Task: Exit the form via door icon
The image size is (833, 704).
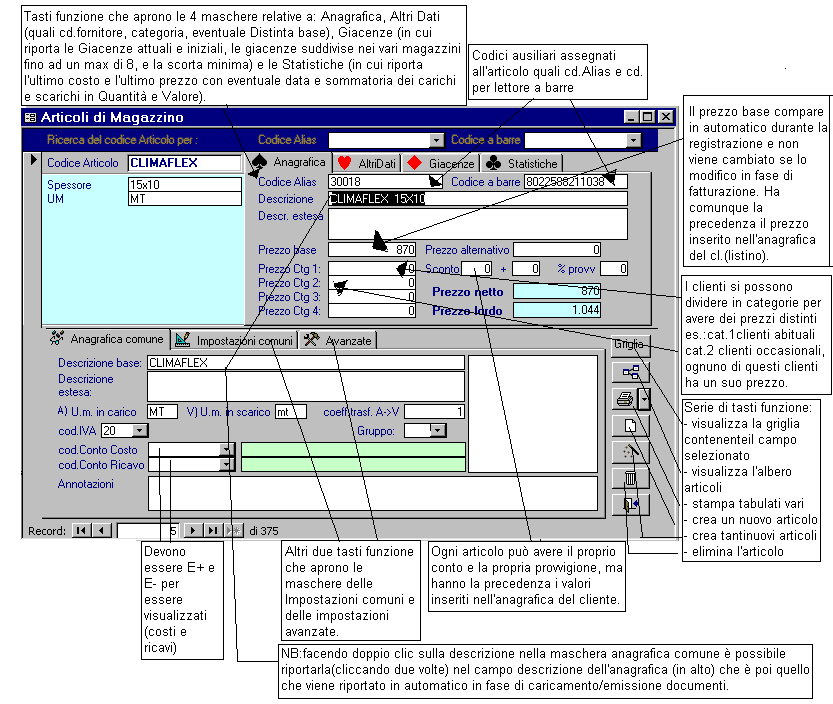Action: click(x=631, y=505)
